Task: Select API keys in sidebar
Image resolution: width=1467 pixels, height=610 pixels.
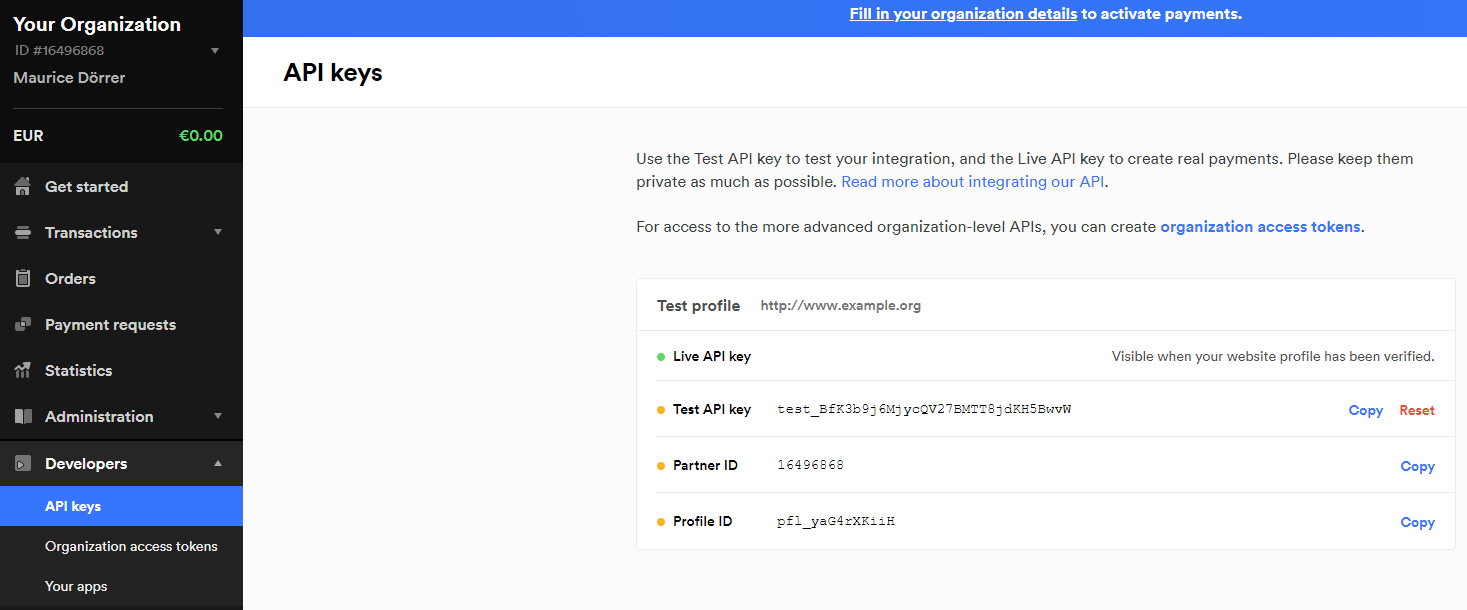Action: pos(73,506)
